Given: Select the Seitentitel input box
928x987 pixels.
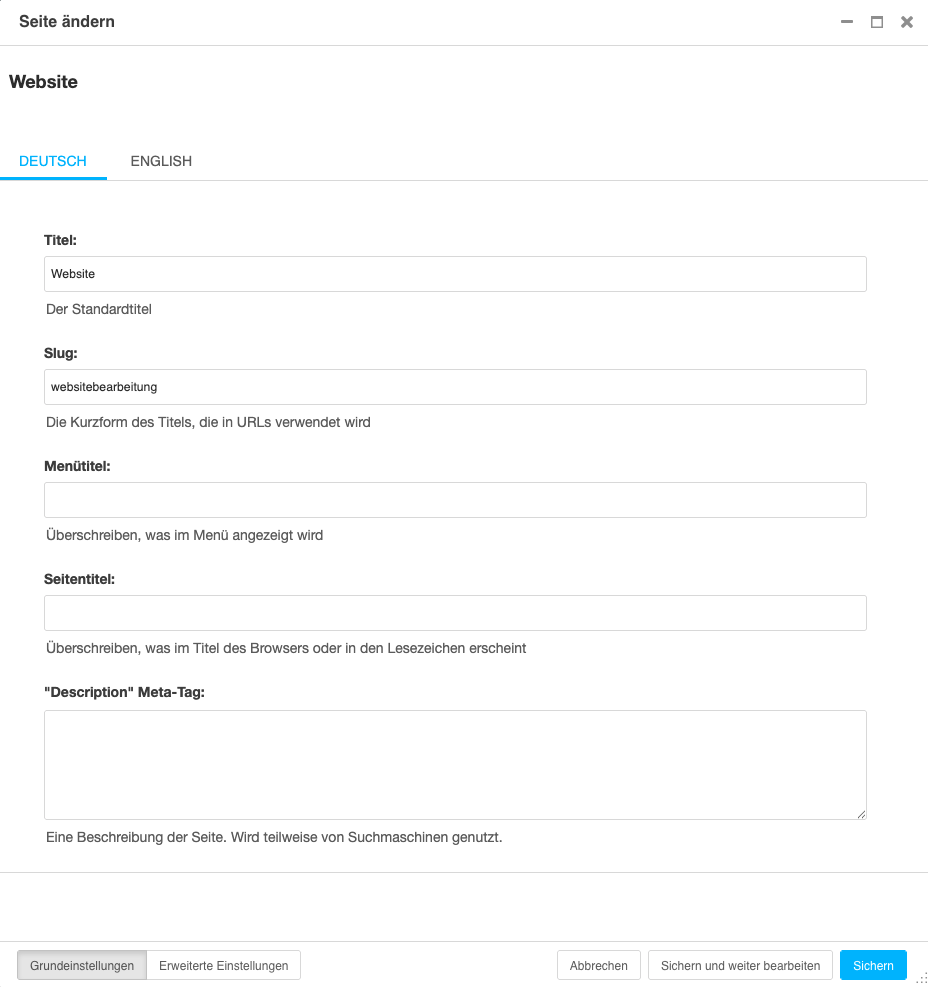Looking at the screenshot, I should coord(455,612).
